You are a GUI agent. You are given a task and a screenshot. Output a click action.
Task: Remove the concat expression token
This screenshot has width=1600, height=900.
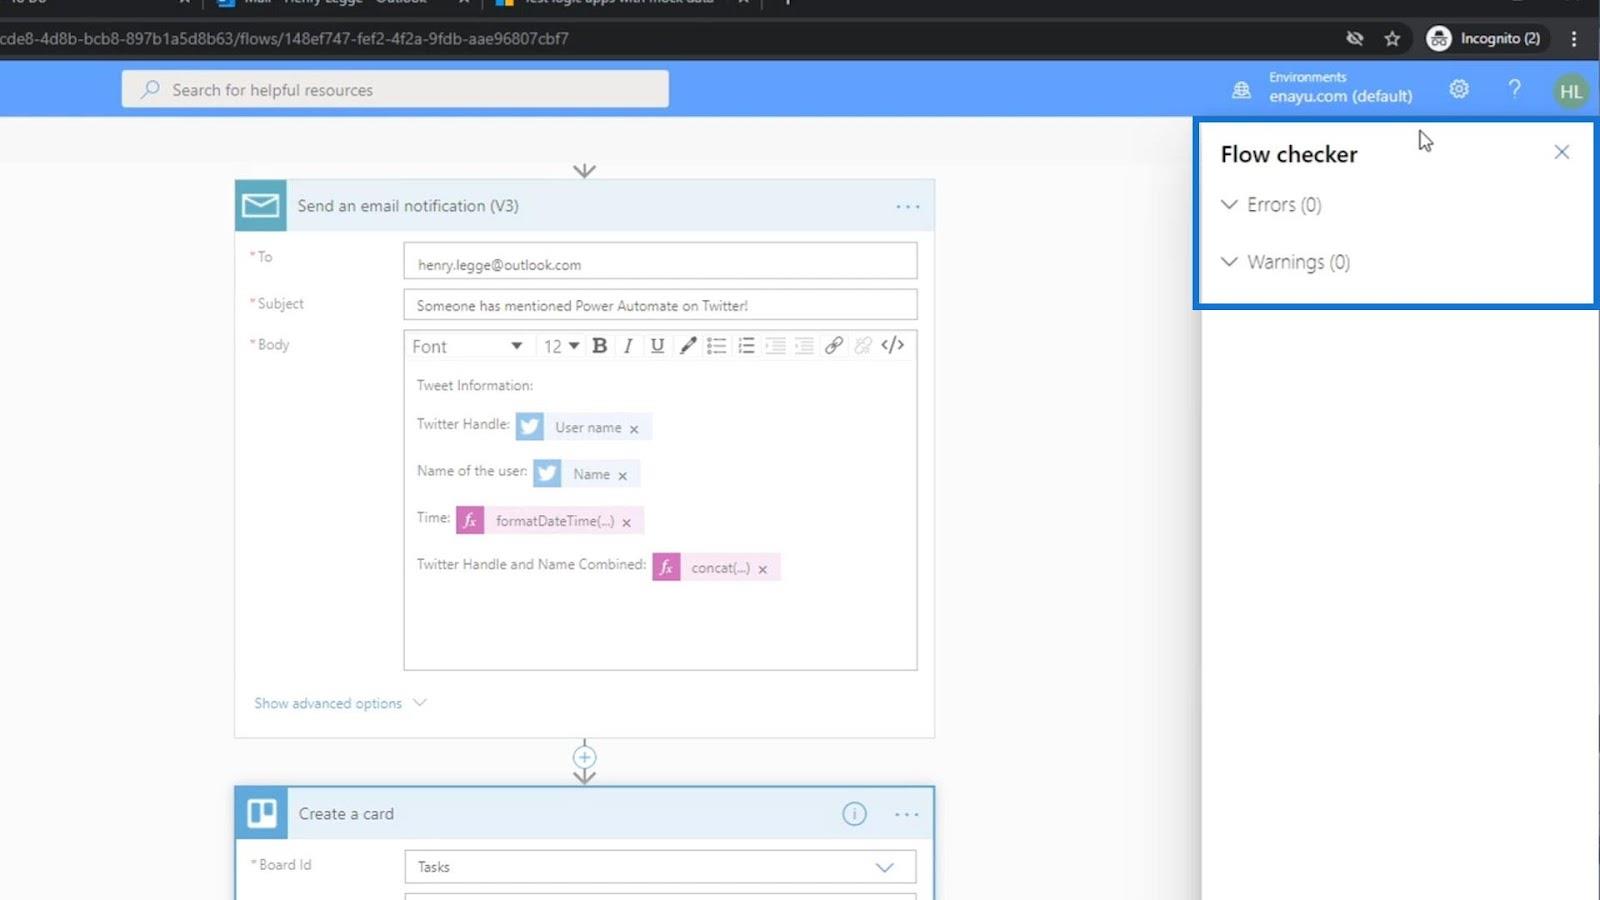[762, 569]
